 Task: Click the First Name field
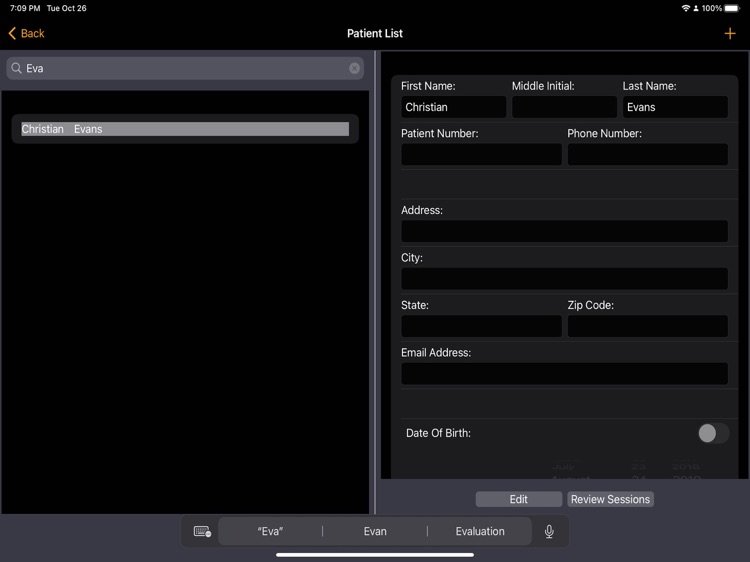coord(453,107)
